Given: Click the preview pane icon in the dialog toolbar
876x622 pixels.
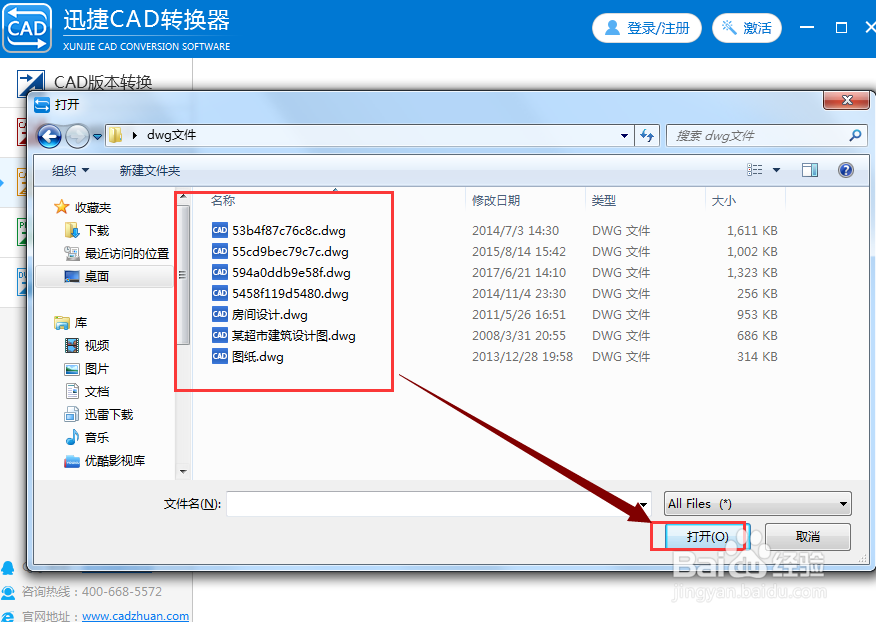Looking at the screenshot, I should point(810,170).
